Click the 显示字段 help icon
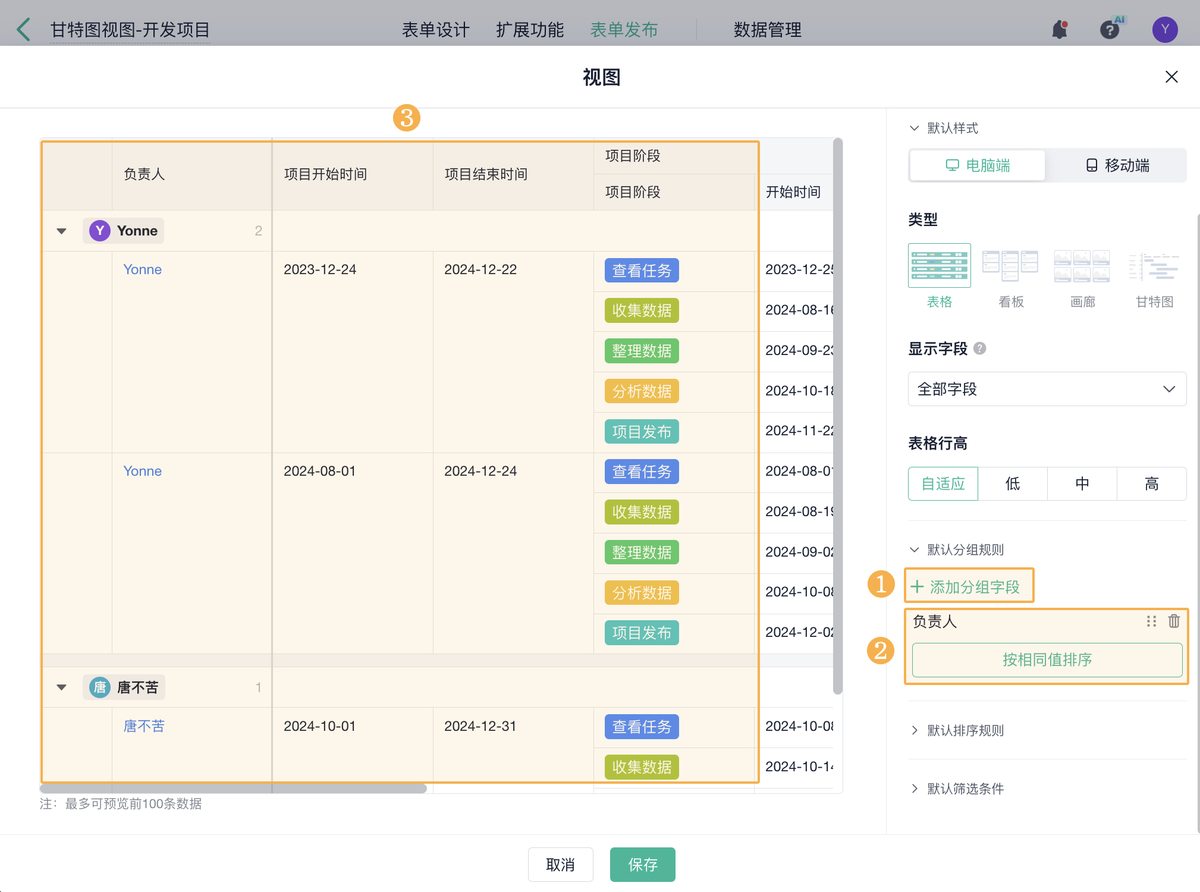 (980, 349)
